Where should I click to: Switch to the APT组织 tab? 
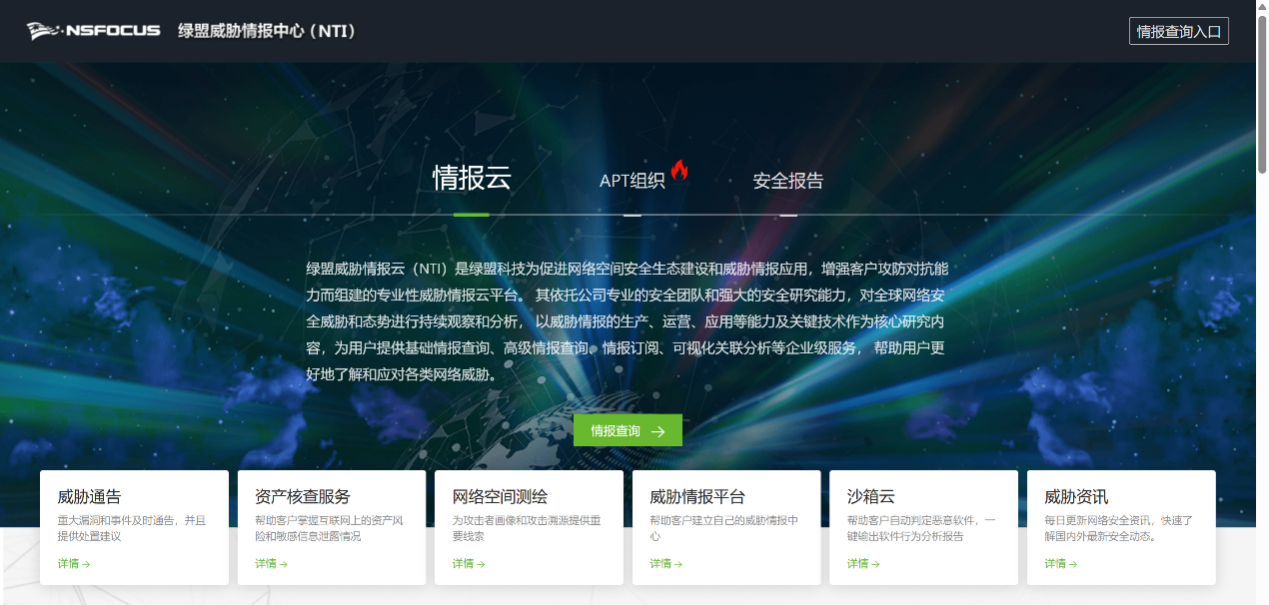pos(631,180)
